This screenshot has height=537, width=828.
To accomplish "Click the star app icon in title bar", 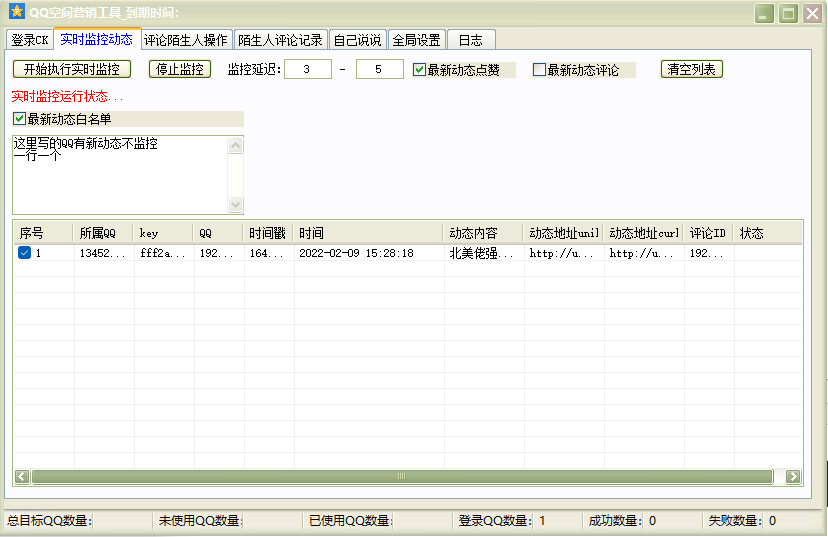I will (x=16, y=13).
